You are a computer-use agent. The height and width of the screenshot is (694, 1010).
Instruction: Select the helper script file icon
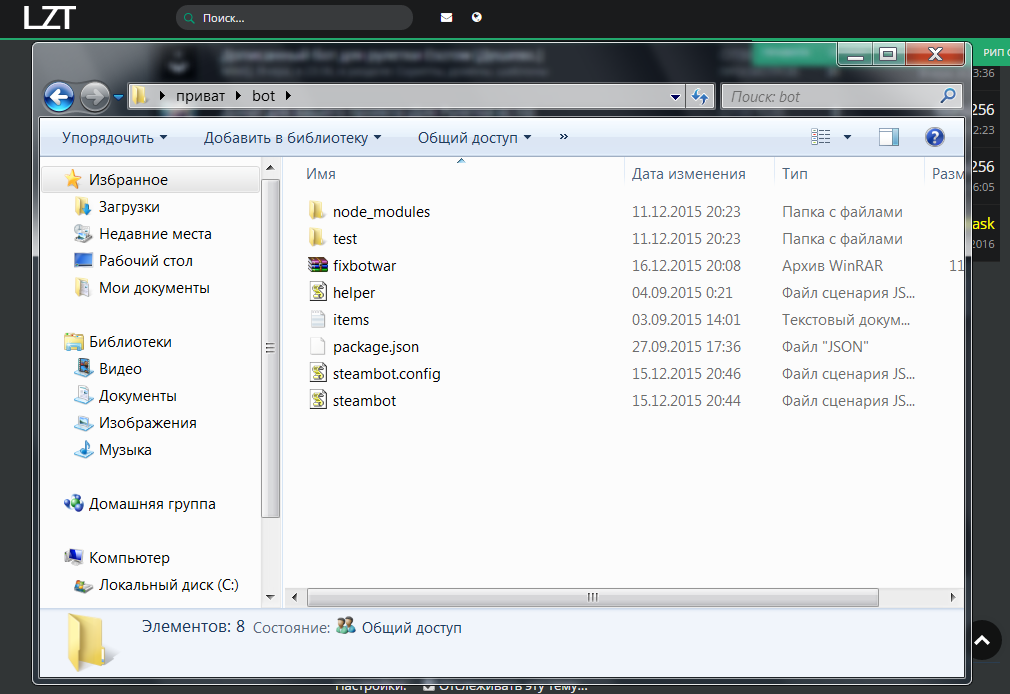pyautogui.click(x=318, y=292)
